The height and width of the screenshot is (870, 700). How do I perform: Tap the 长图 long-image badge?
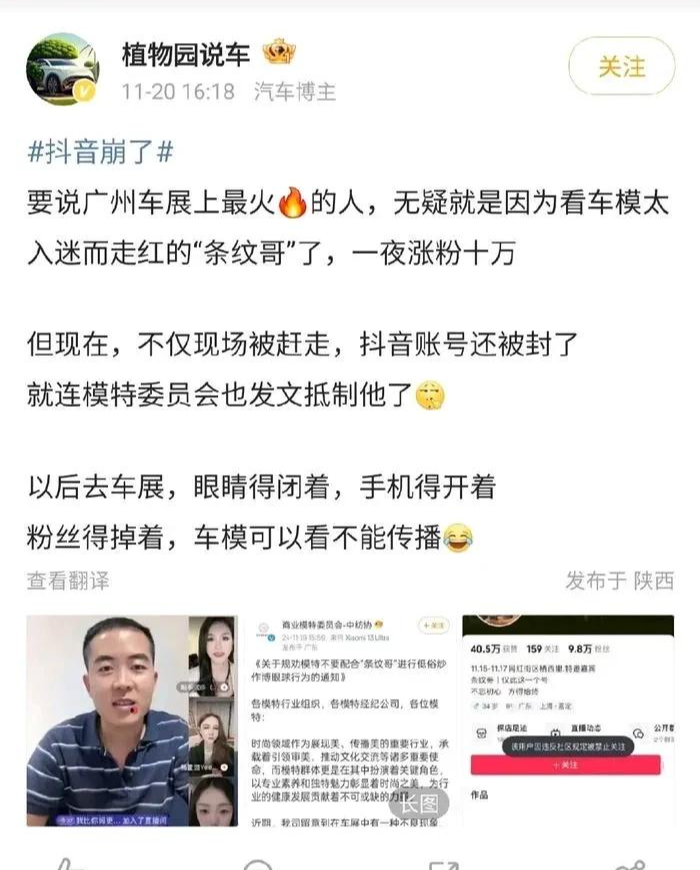point(419,803)
